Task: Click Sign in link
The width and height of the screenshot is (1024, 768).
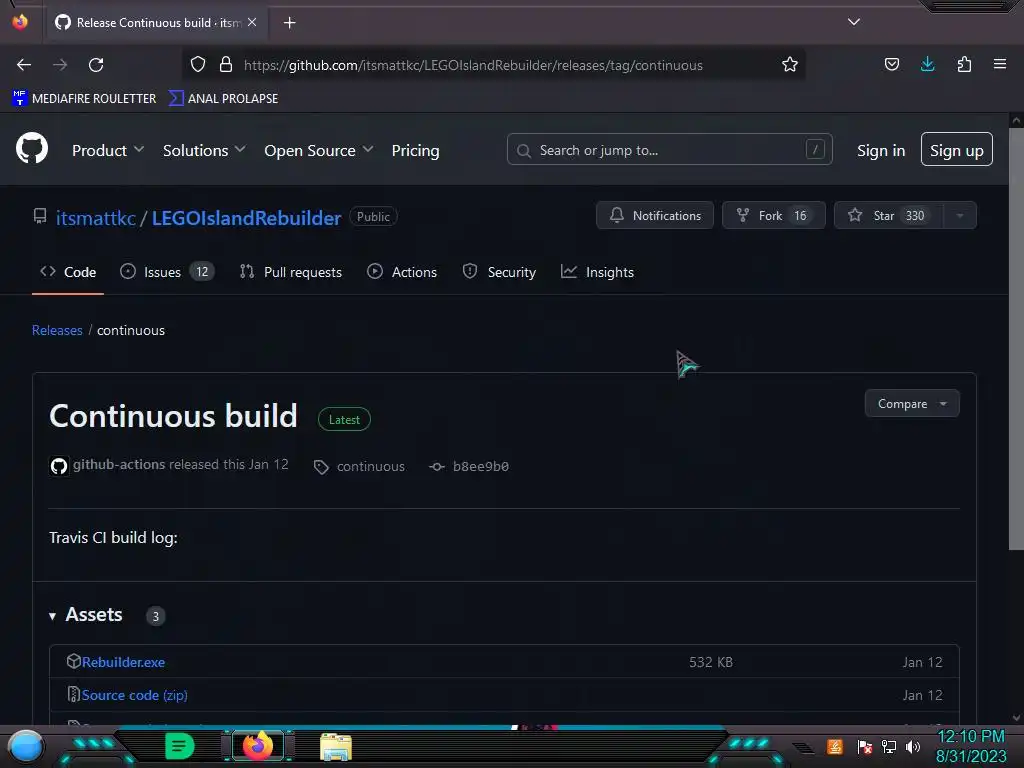Action: coord(881,150)
